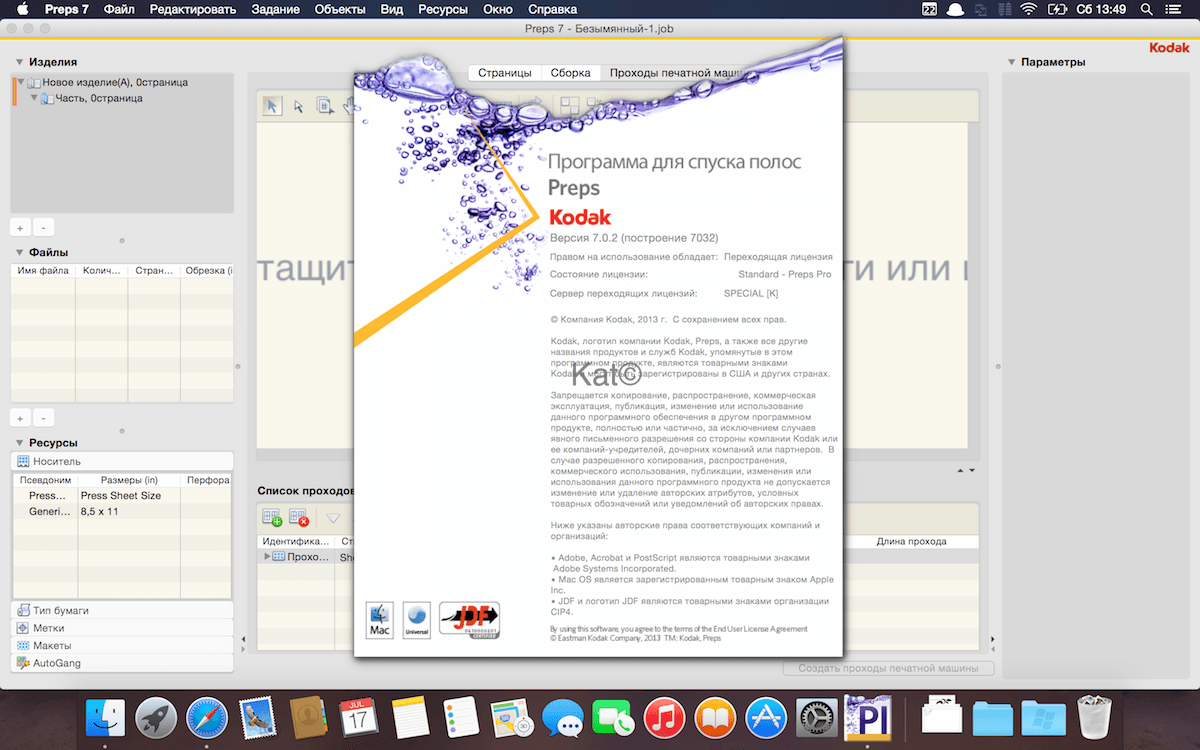Screen dimensions: 1200x750
Task: Open Calendar app from the Dock
Action: [x=359, y=717]
